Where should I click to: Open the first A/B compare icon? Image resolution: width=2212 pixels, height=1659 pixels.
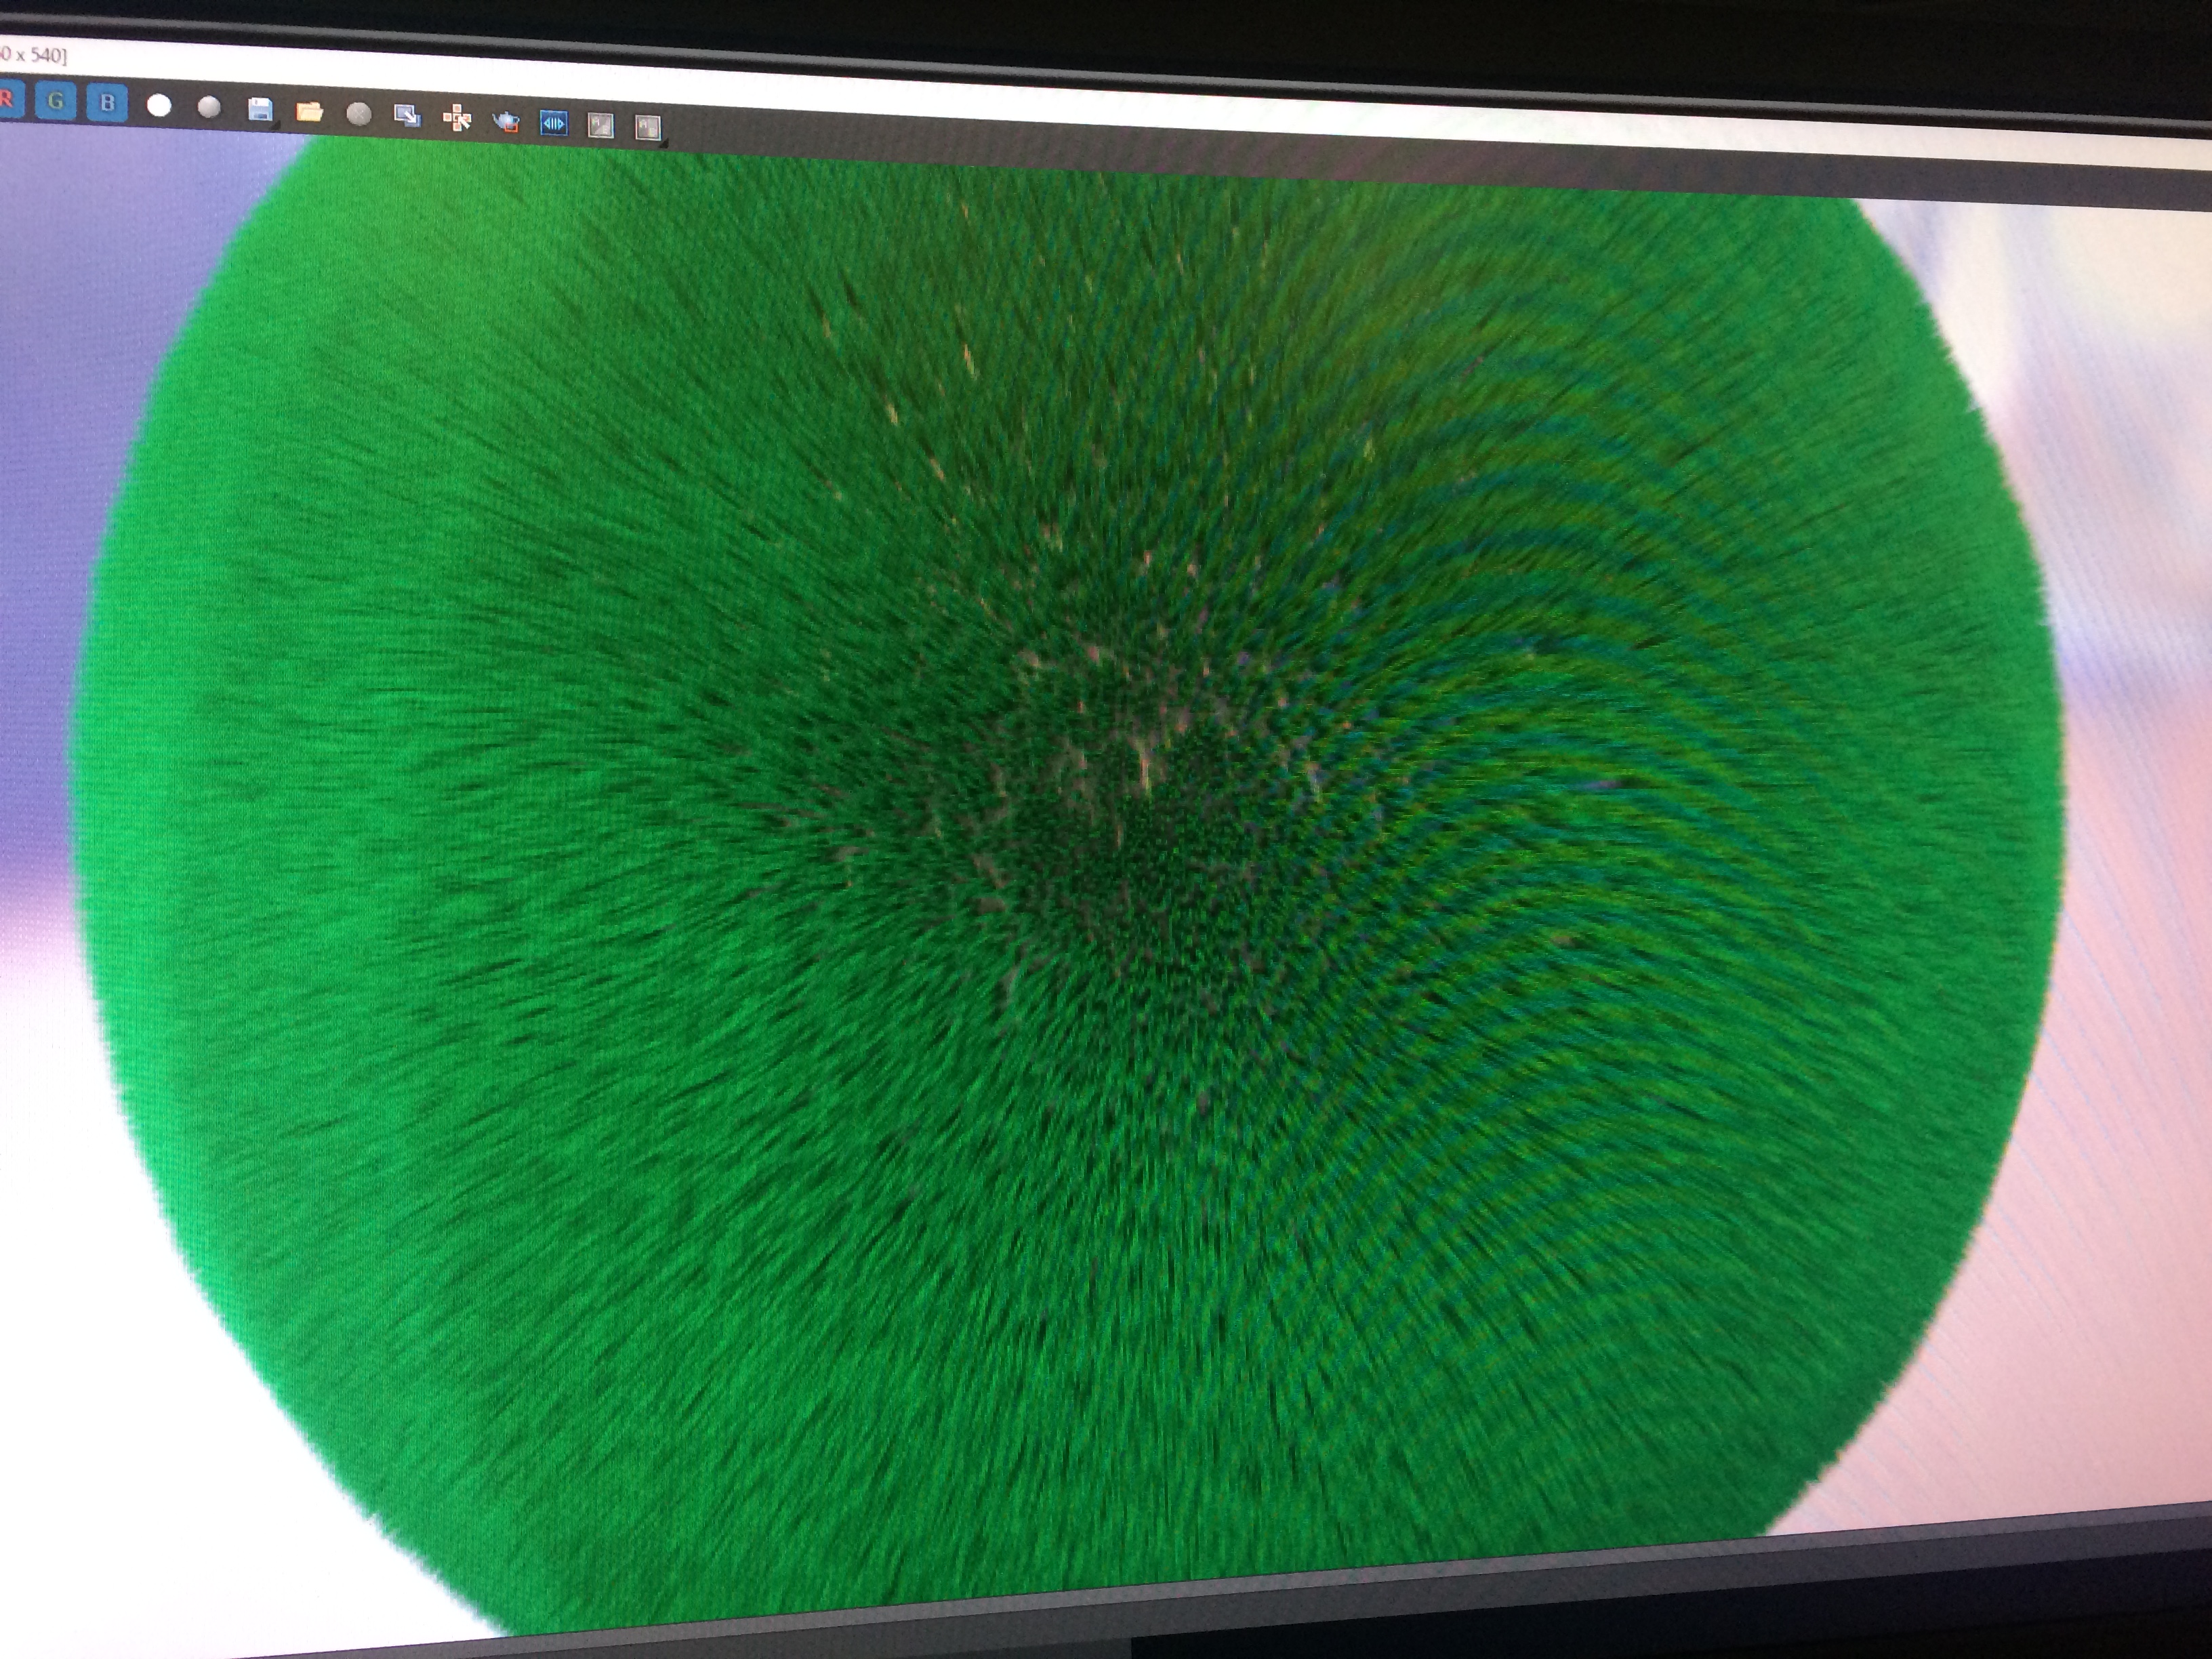pos(600,125)
